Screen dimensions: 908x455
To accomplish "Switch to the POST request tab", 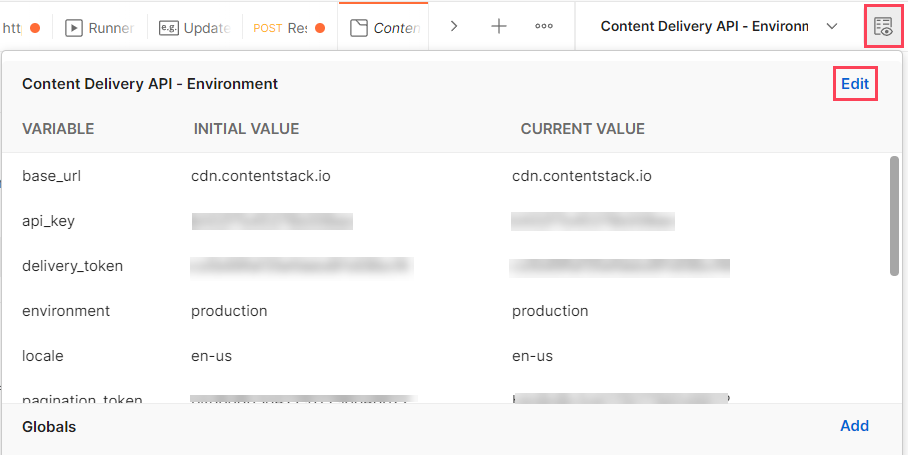I will pyautogui.click(x=283, y=28).
